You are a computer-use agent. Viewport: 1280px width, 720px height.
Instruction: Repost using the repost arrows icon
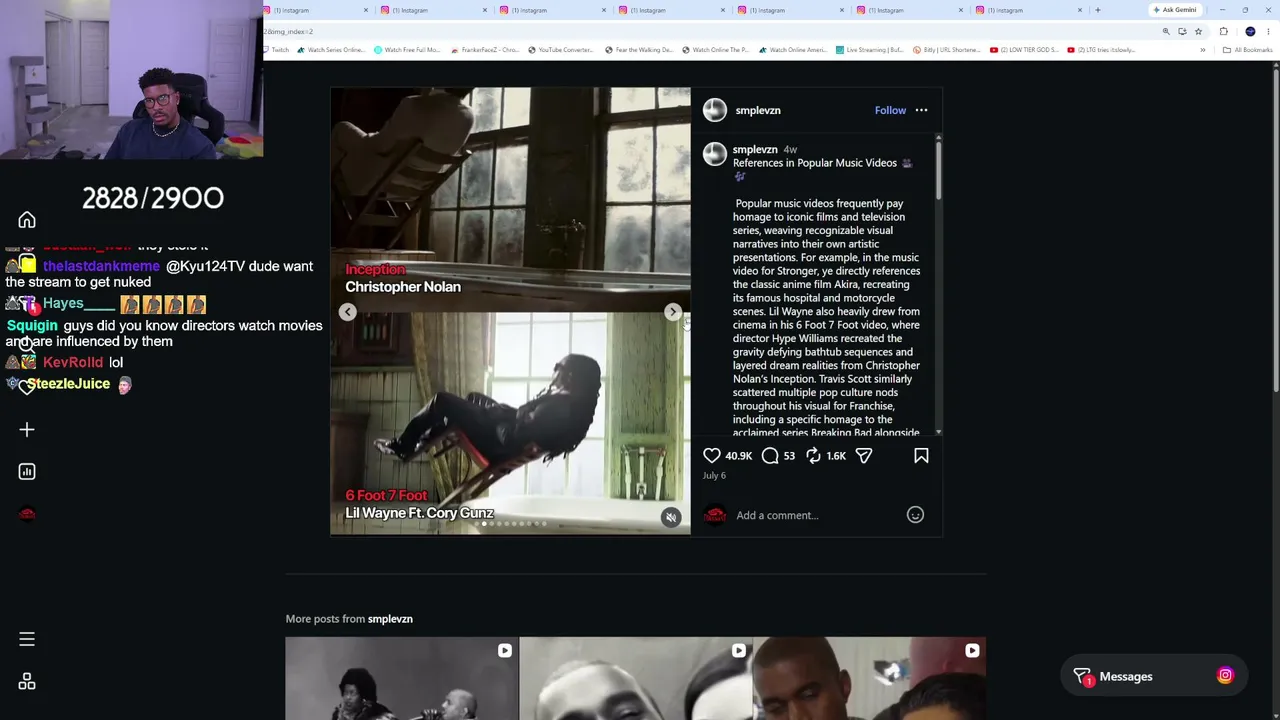(x=814, y=456)
